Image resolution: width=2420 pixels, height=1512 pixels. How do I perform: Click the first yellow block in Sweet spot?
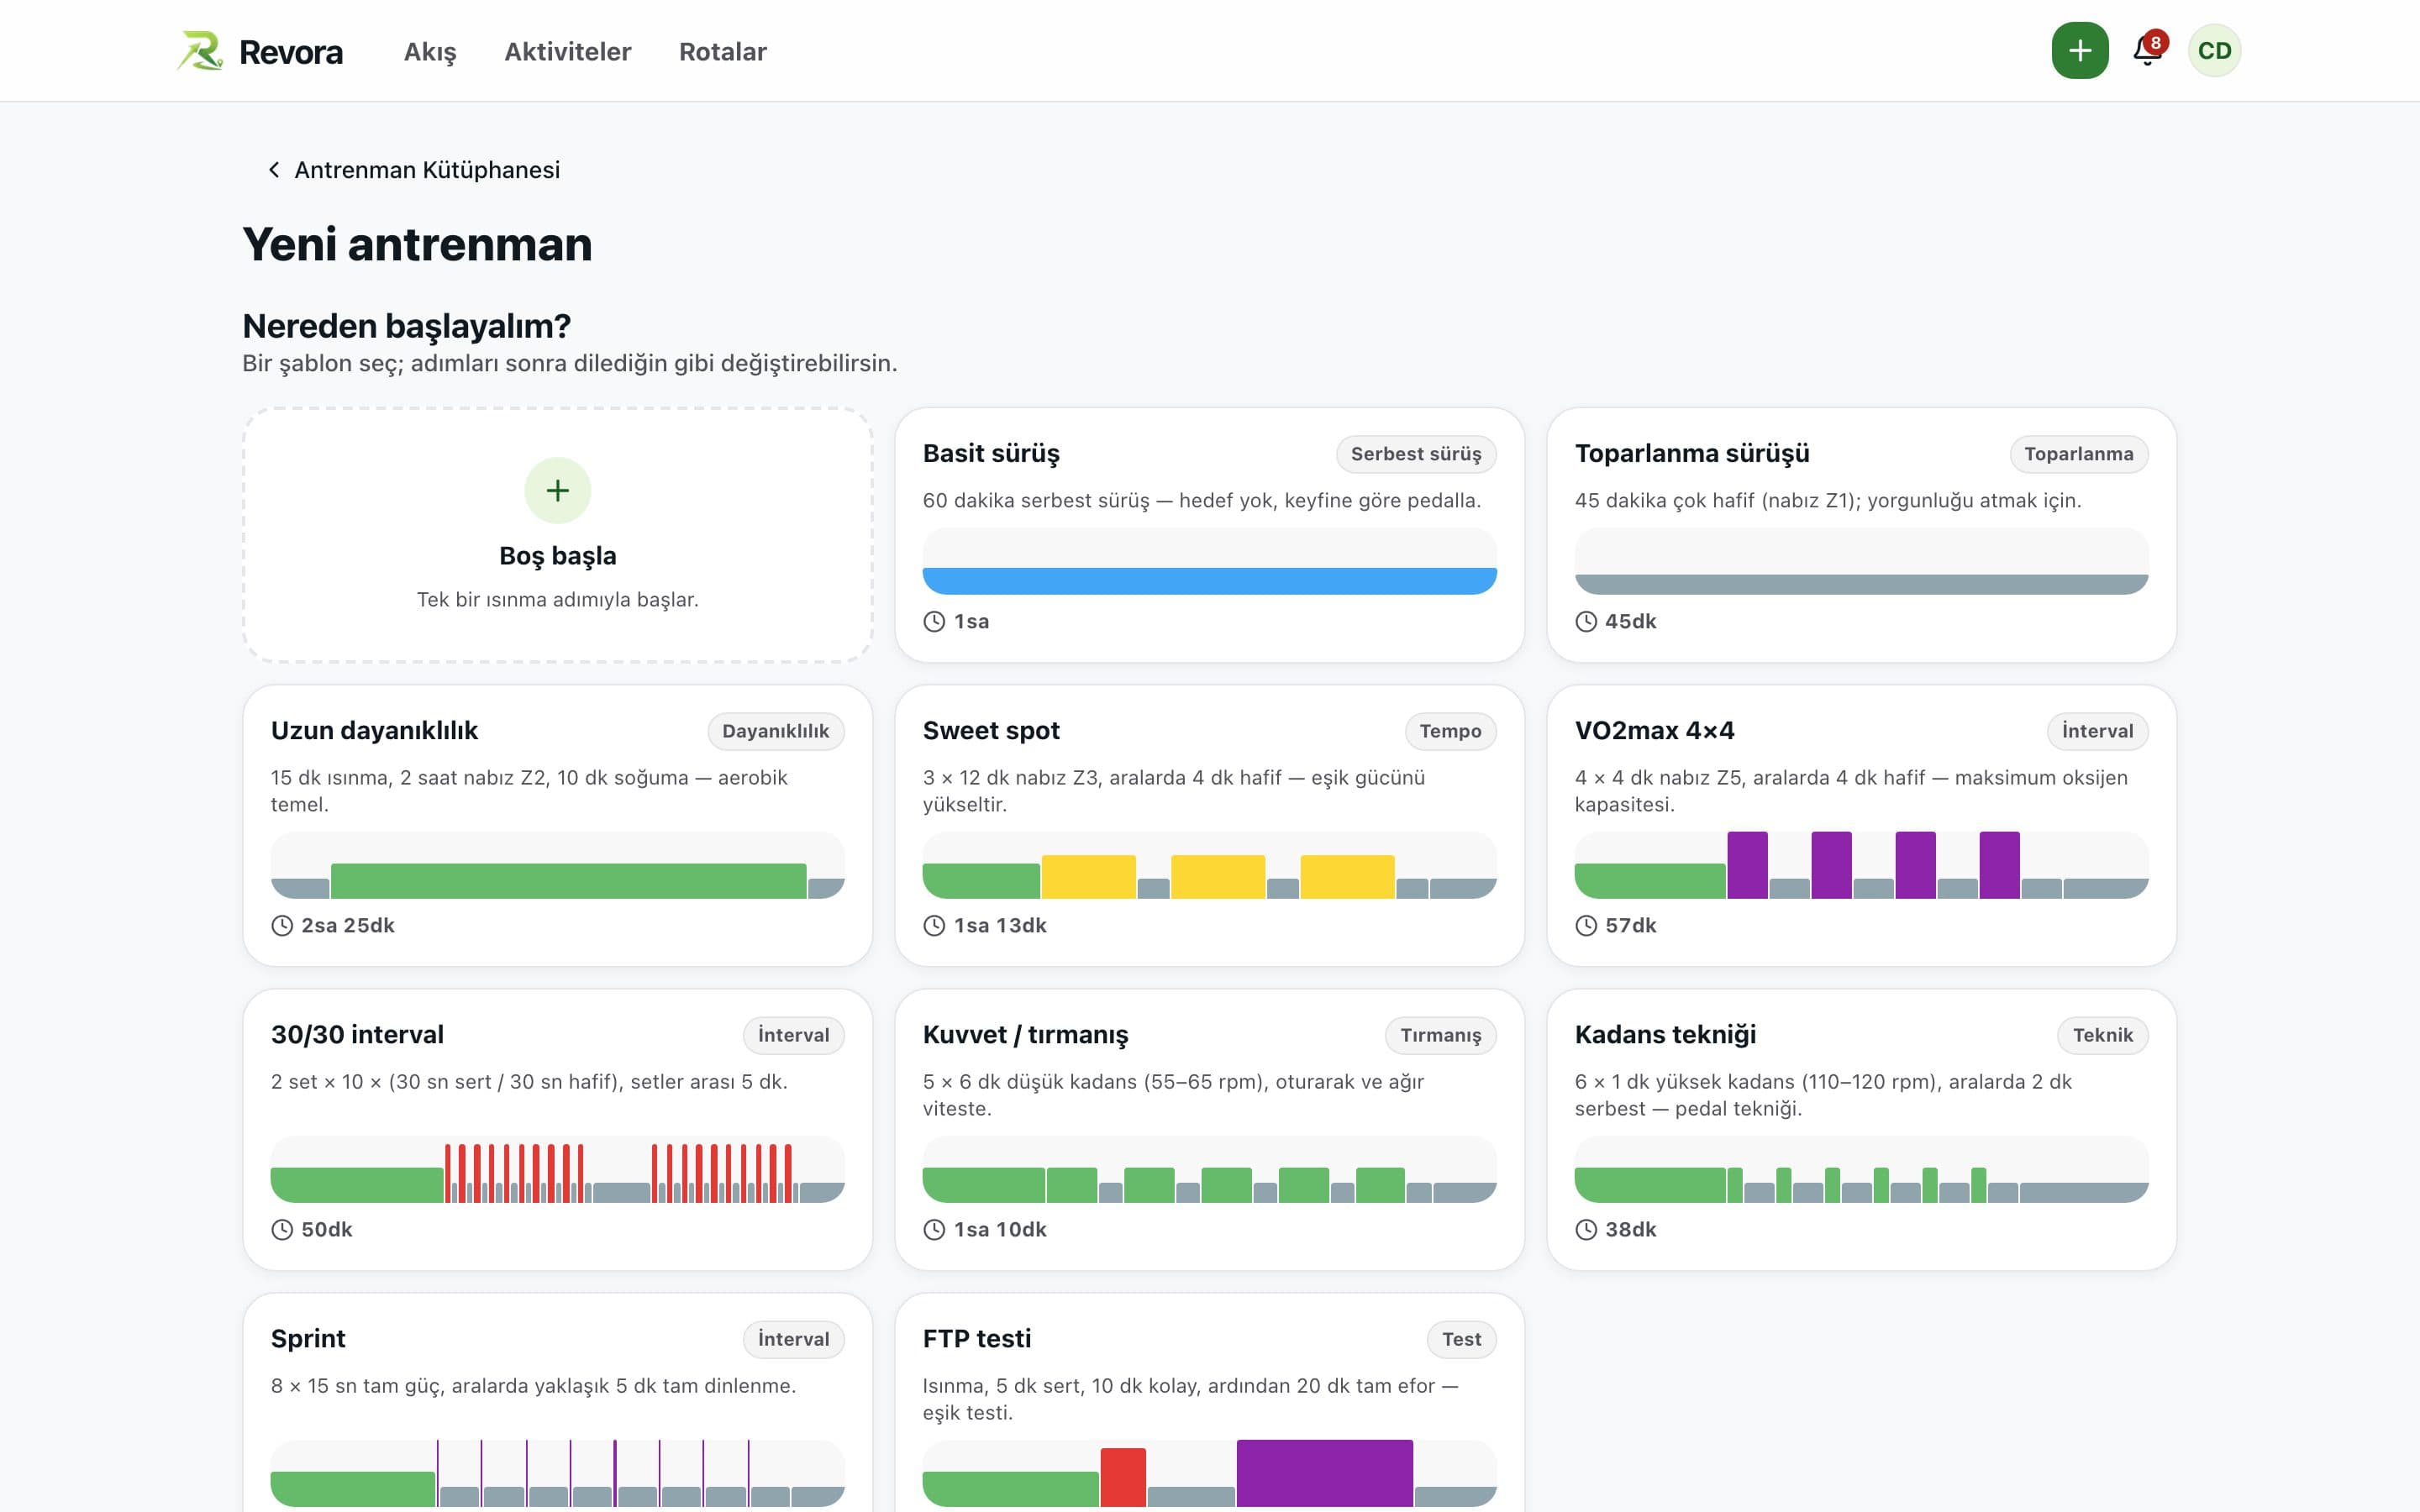click(x=1088, y=877)
